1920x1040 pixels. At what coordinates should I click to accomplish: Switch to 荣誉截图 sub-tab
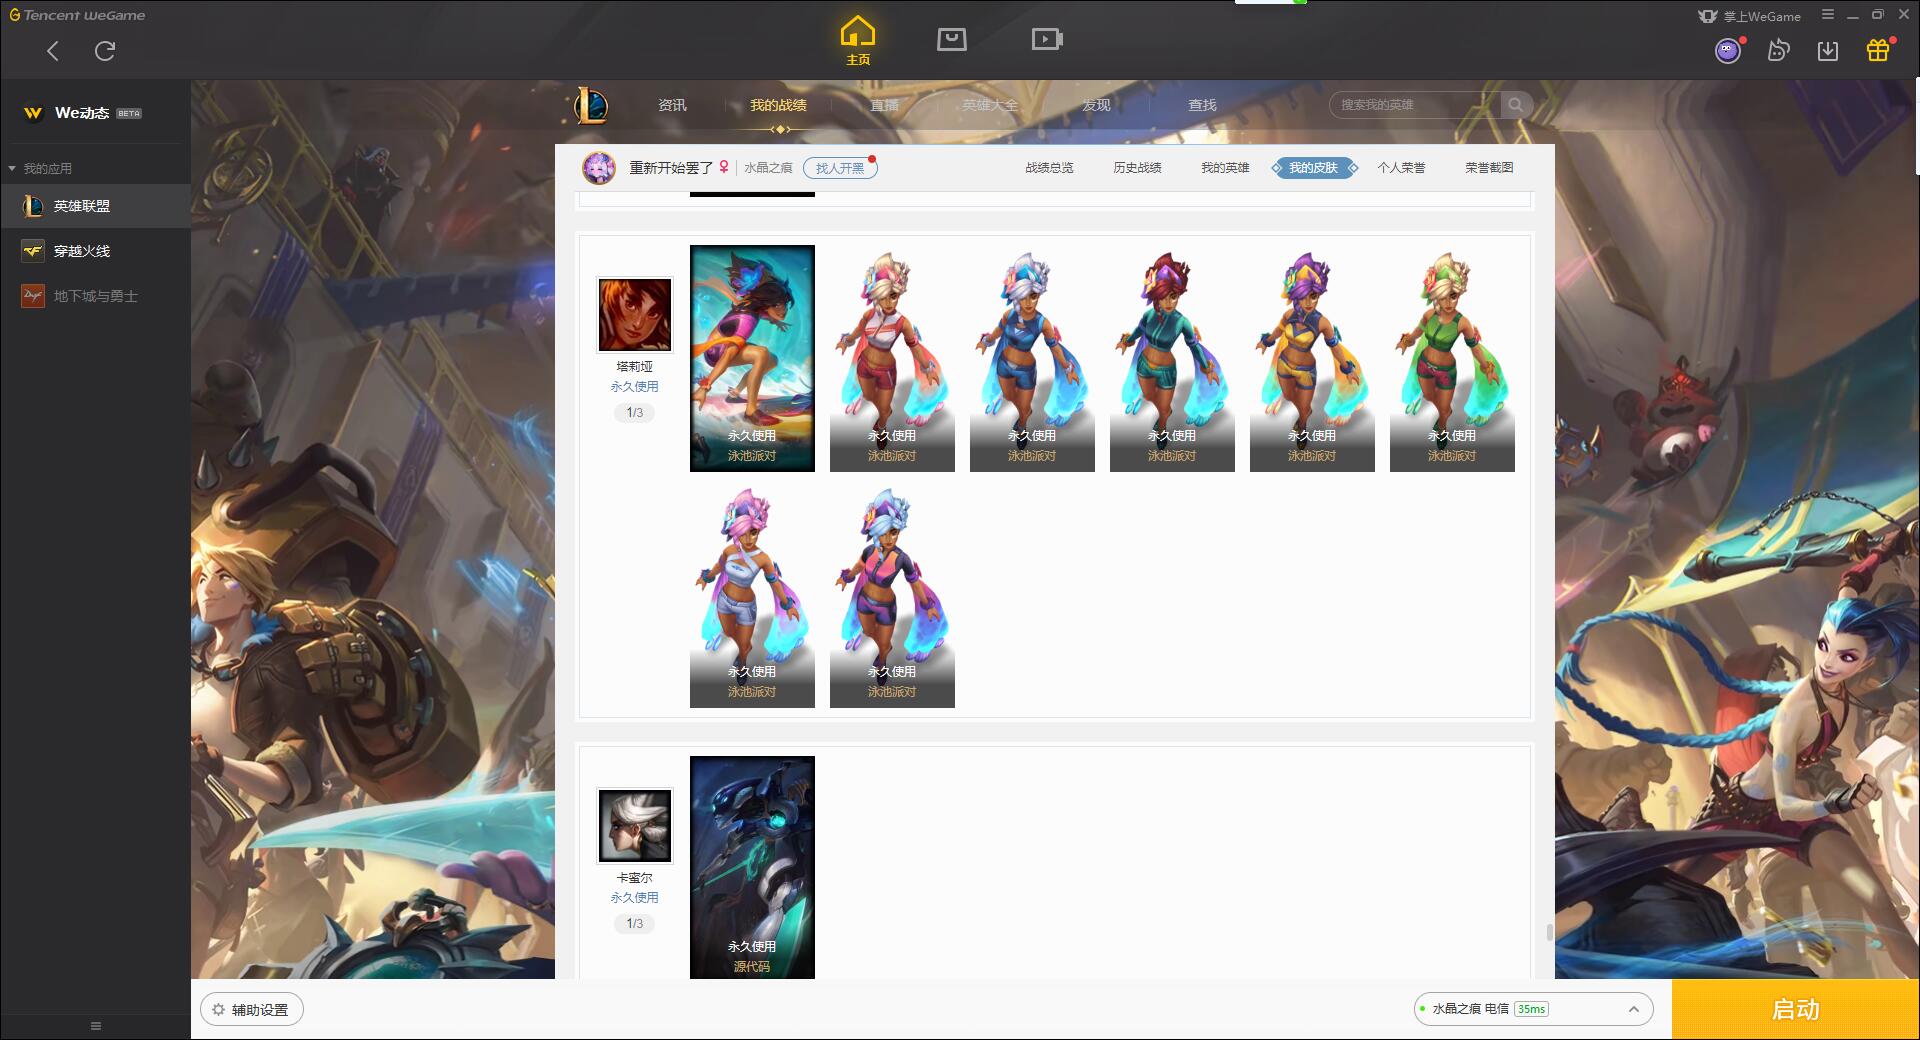point(1489,168)
